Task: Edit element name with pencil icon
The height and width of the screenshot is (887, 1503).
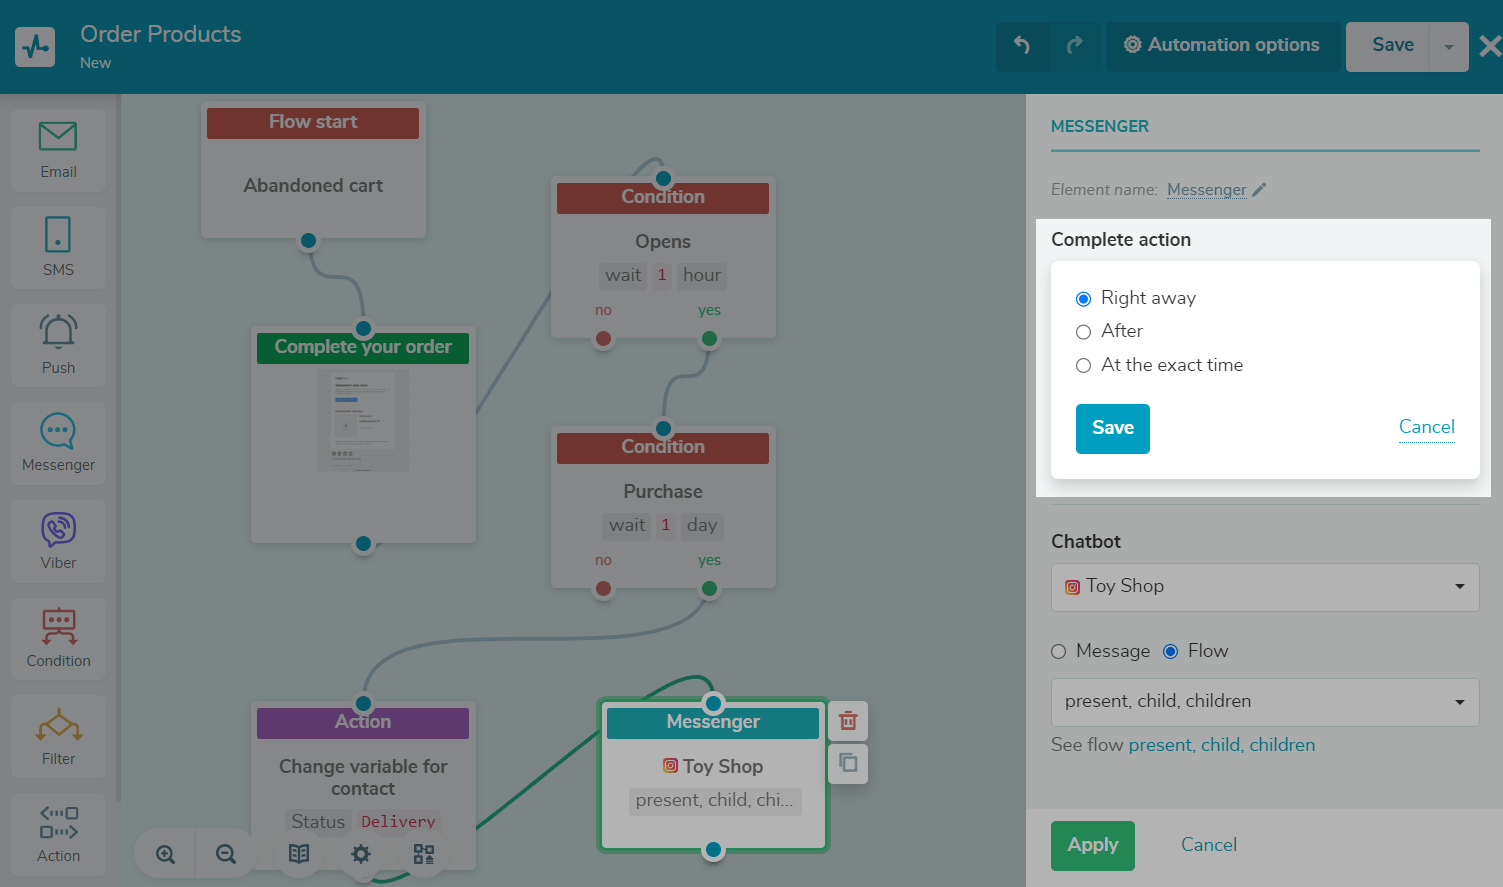Action: [x=1259, y=190]
